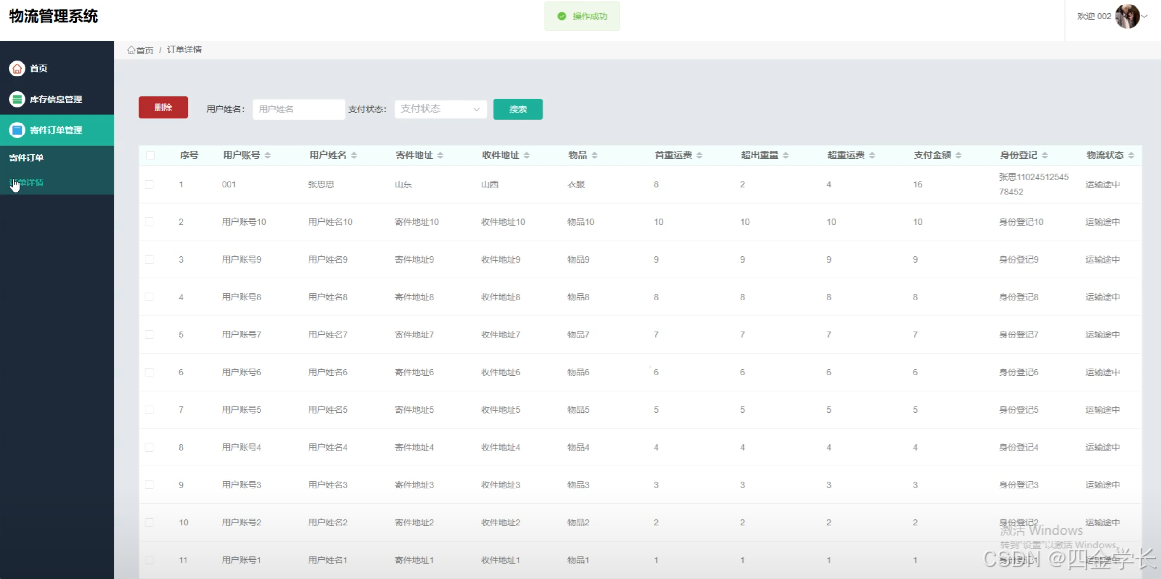Sort table by 首重运费 column arrows
The image size is (1161, 579).
point(699,155)
